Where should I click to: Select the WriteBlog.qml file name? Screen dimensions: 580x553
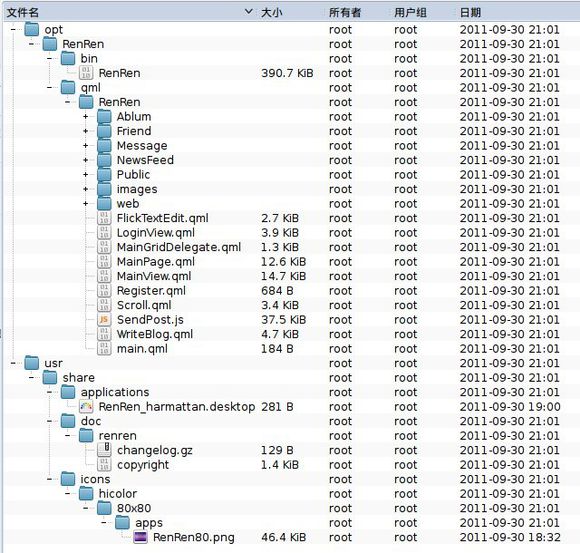coord(155,334)
